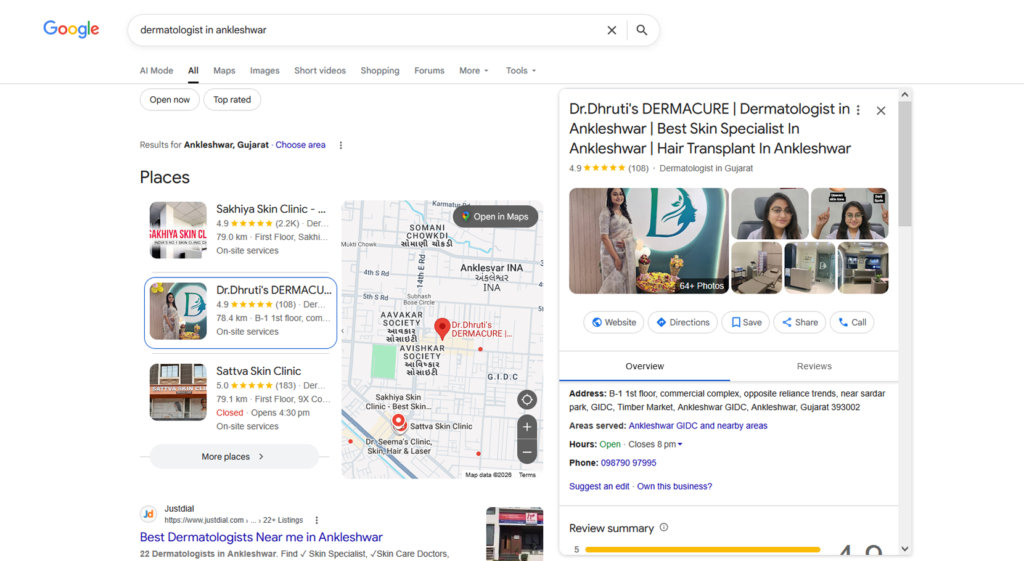Screen dimensions: 1024x561
Task: Zoom in on the map
Action: pos(527,427)
